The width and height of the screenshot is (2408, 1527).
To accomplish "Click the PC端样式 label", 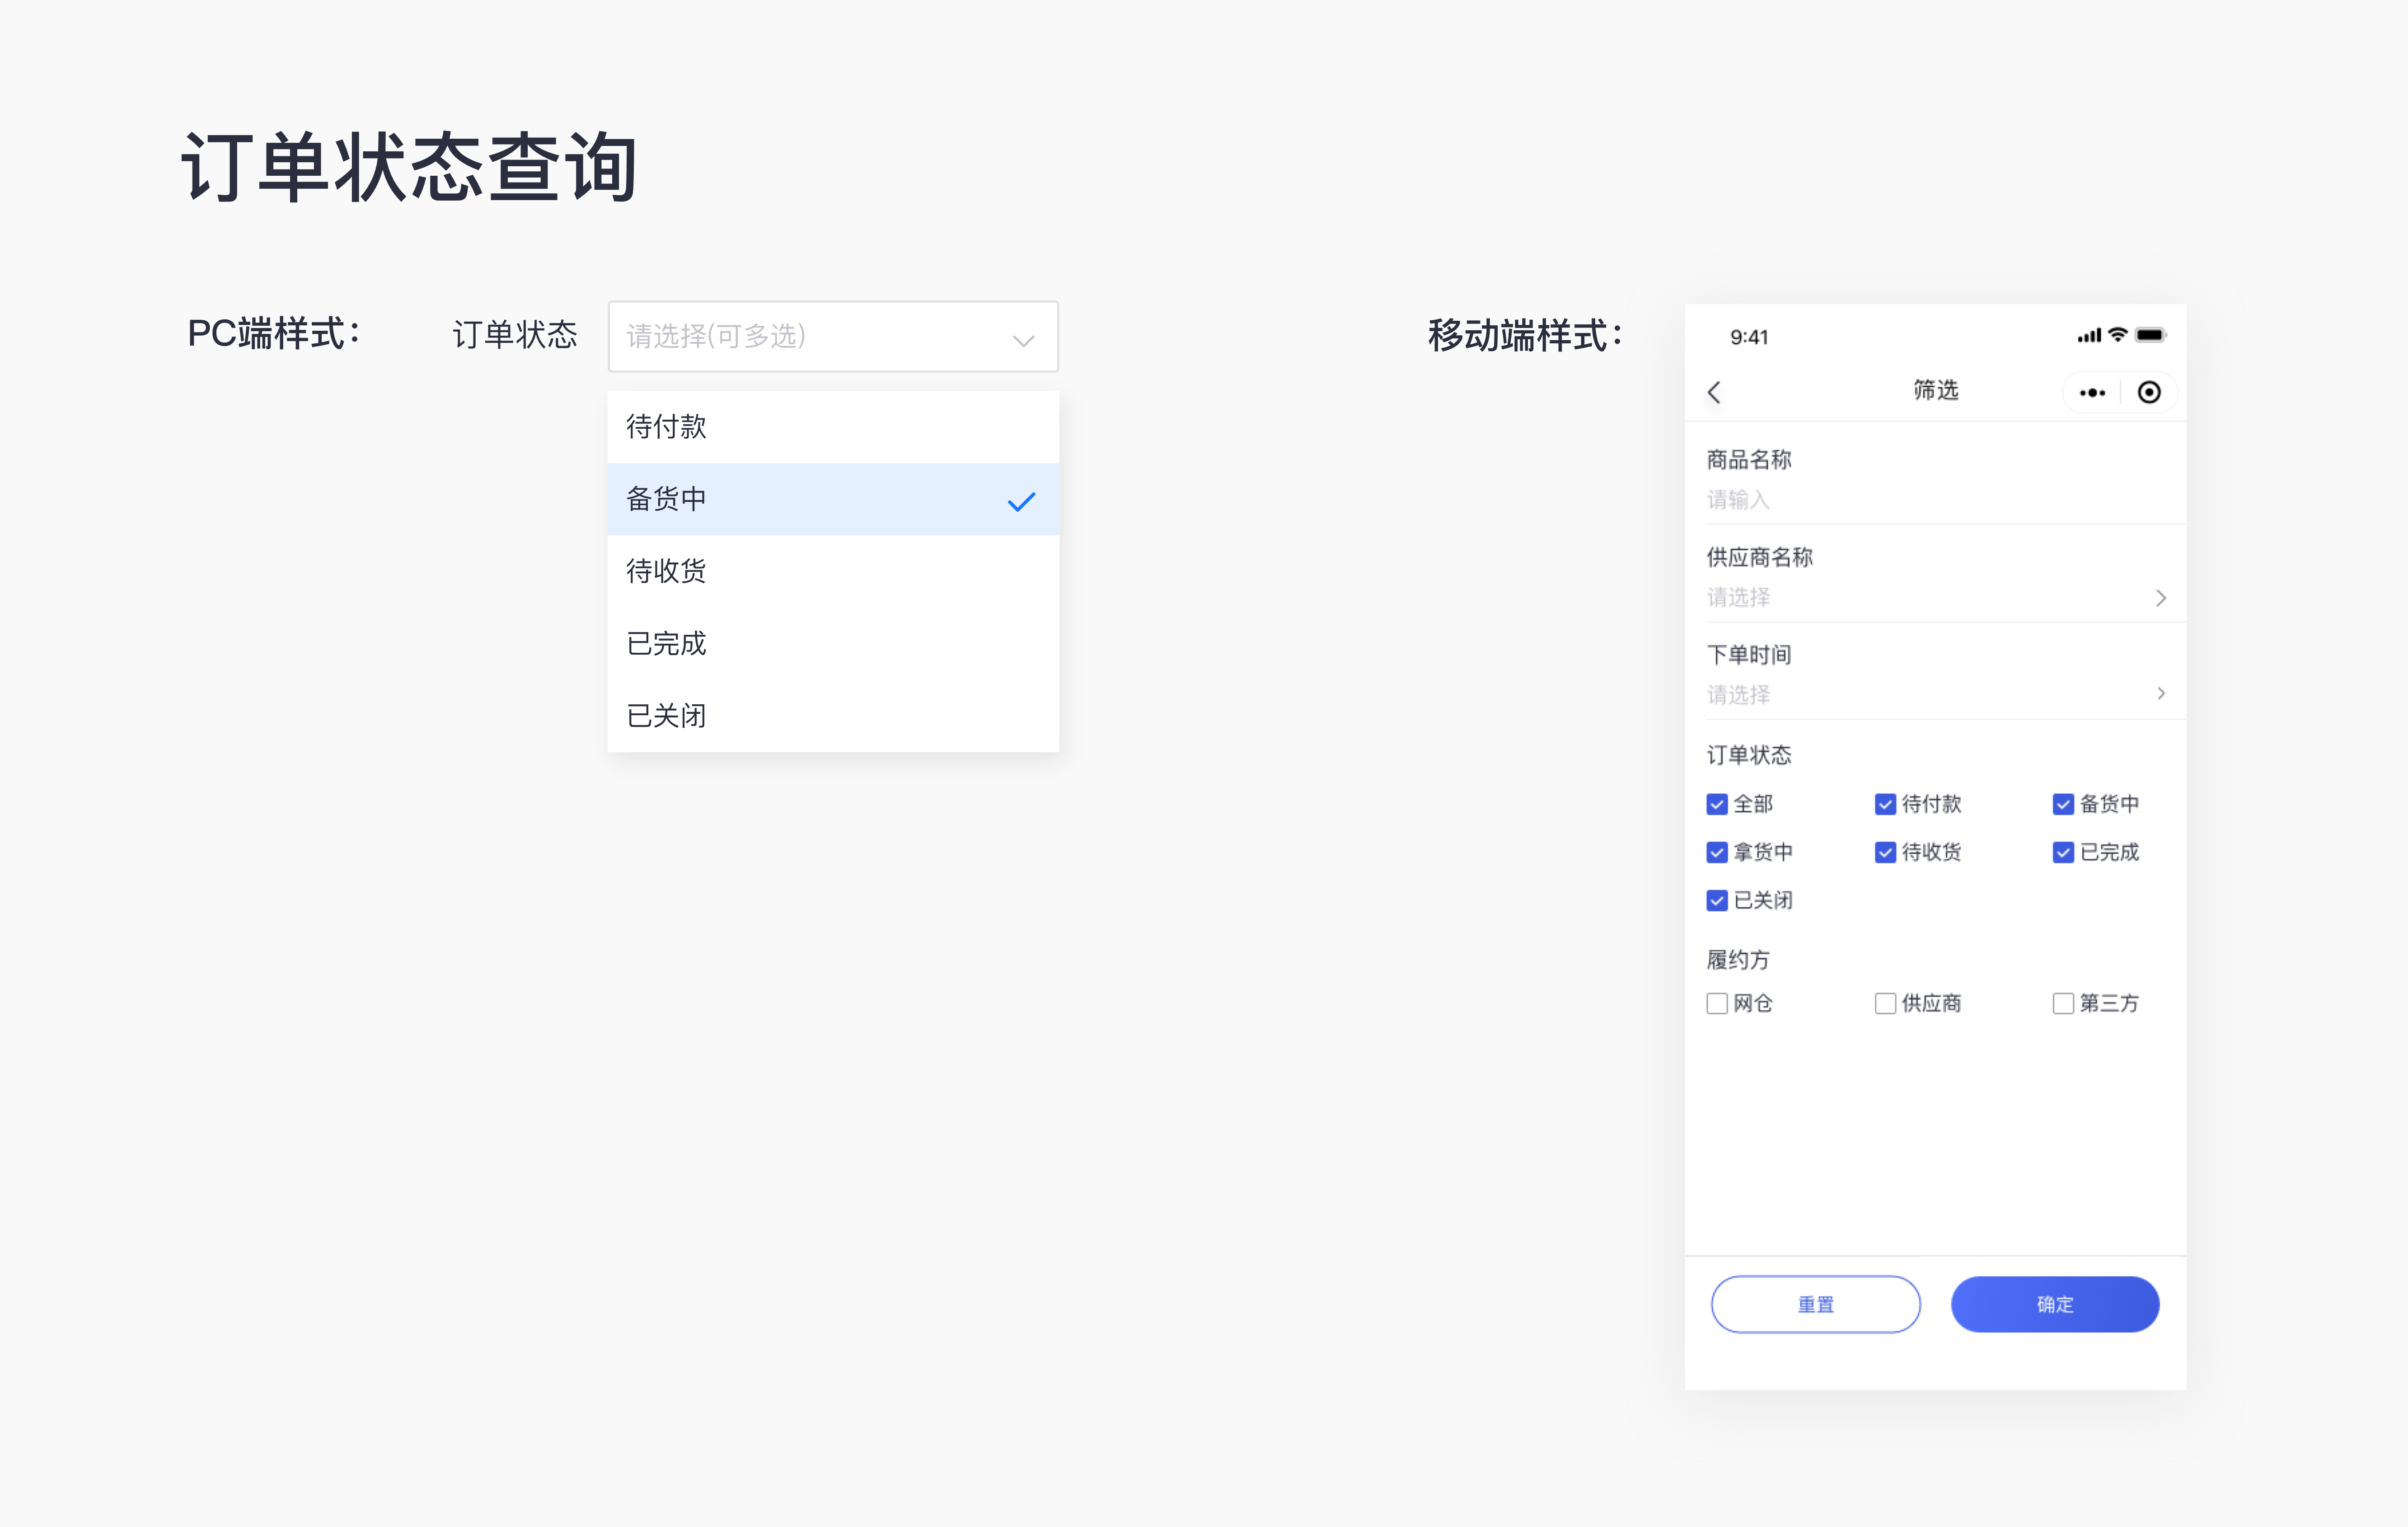I will tap(274, 333).
